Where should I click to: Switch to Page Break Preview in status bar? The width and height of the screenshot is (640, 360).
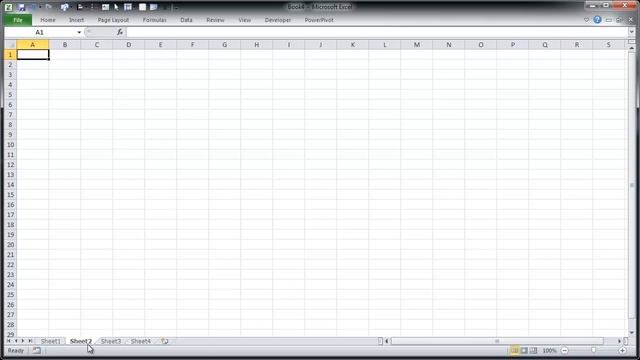533,350
